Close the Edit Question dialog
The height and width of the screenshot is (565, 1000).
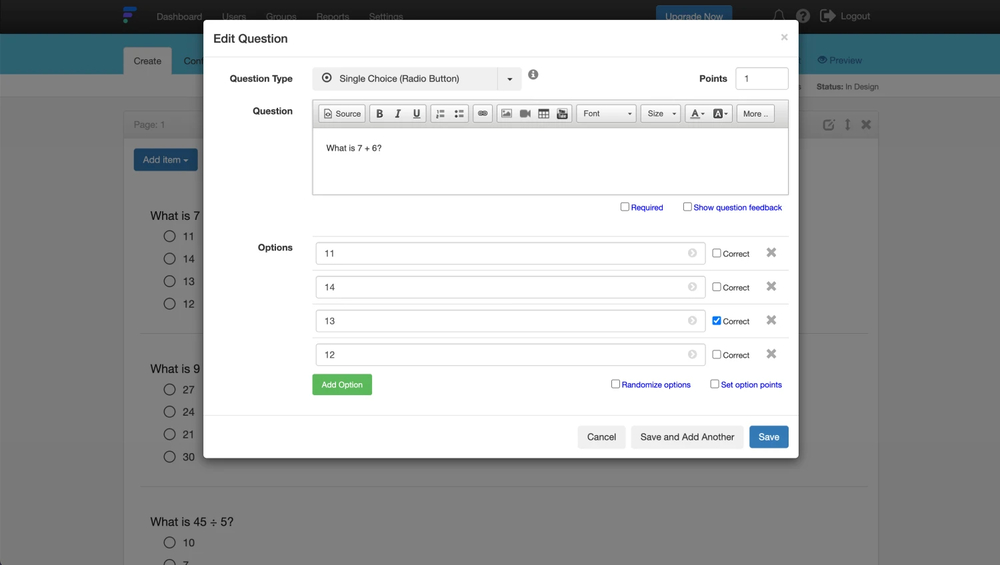coord(784,38)
